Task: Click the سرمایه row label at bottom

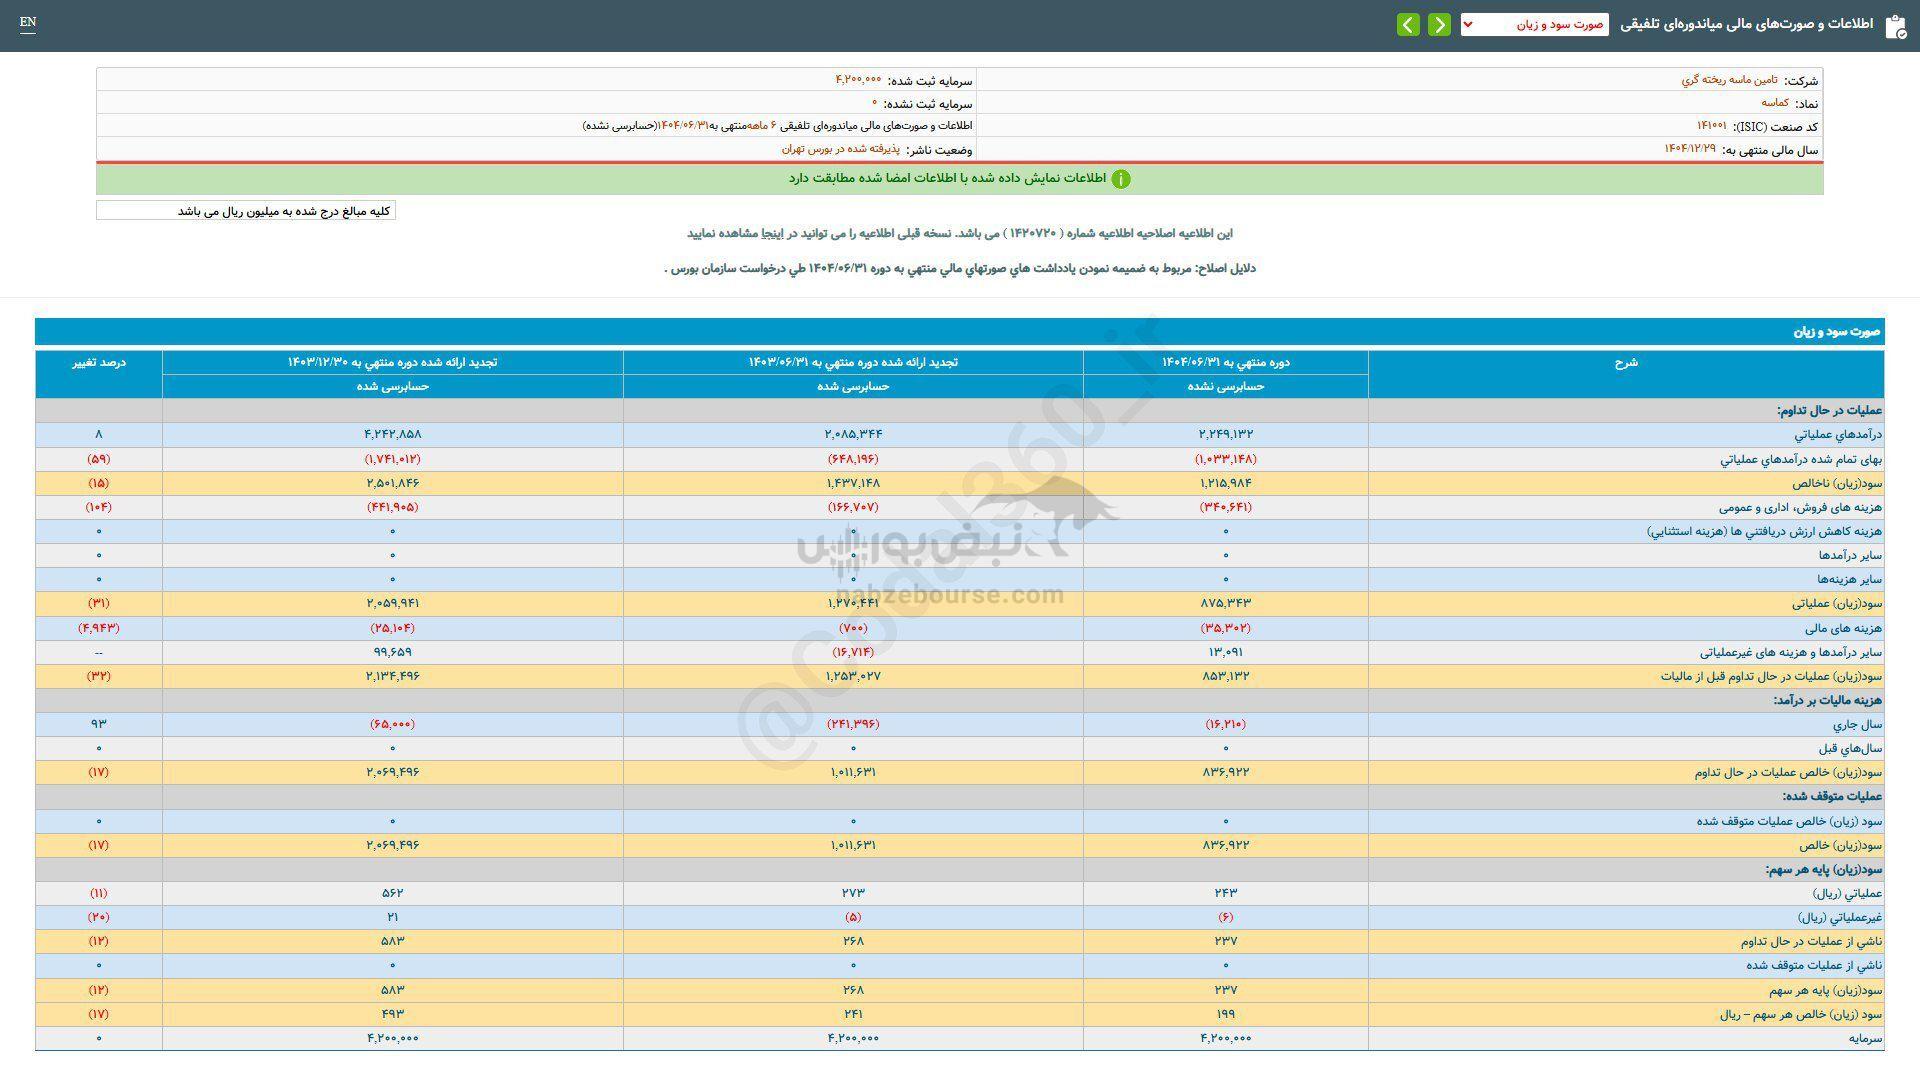Action: pos(1865,1039)
